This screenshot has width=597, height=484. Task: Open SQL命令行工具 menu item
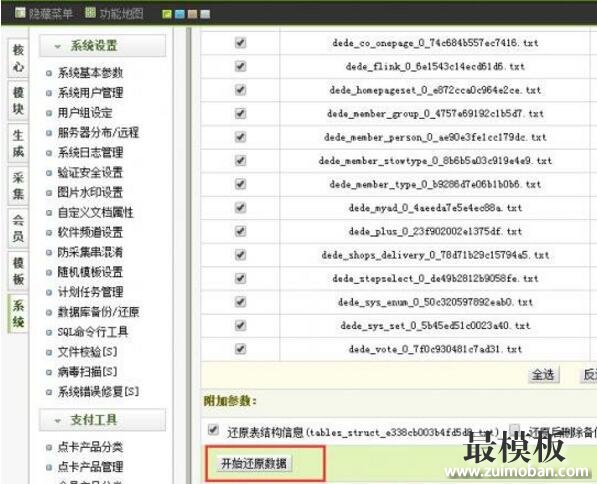(x=93, y=332)
